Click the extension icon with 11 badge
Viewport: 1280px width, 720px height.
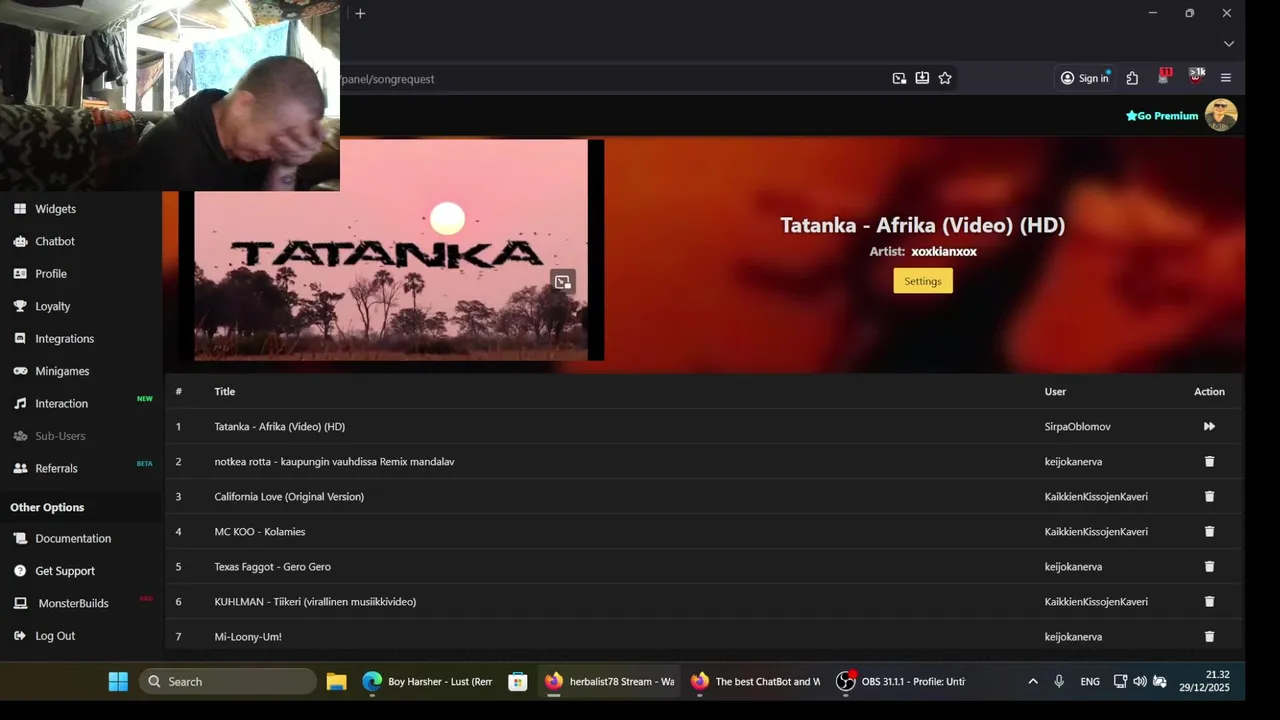click(x=1164, y=77)
